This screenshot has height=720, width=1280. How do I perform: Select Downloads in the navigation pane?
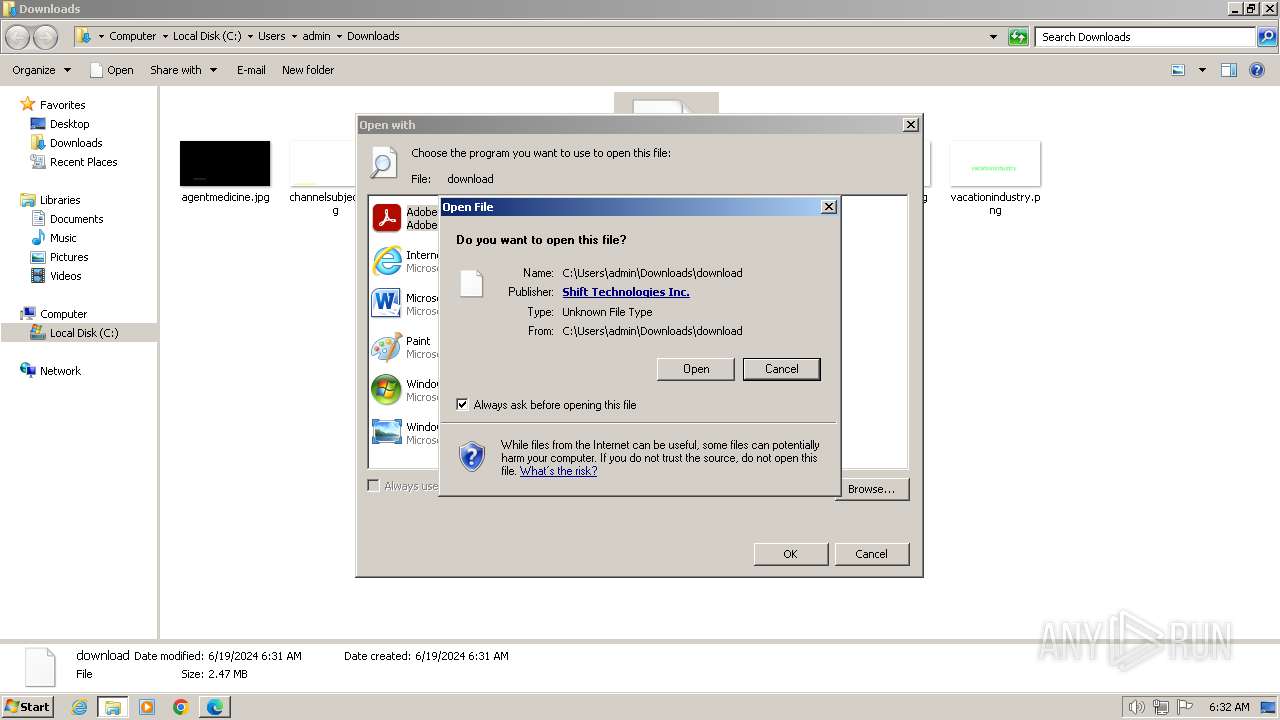[76, 143]
